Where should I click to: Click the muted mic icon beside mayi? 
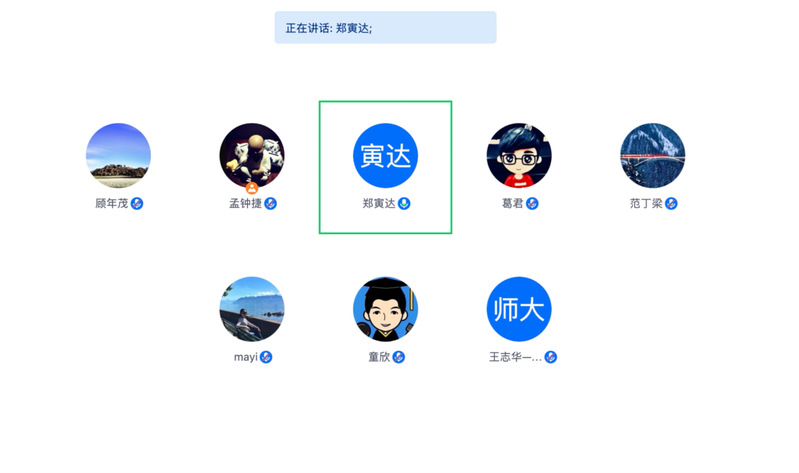click(266, 357)
